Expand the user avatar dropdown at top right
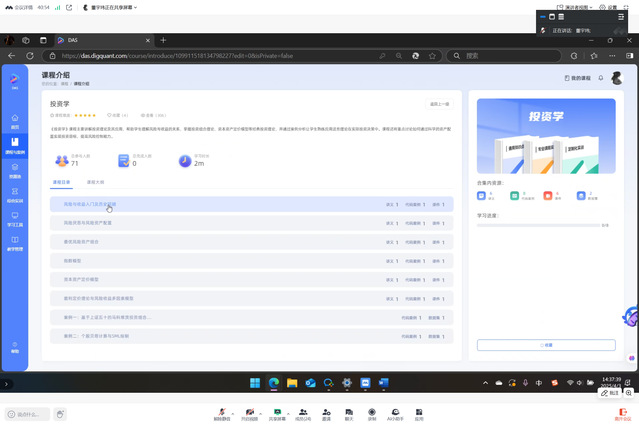This screenshot has height=426, width=639. tap(620, 77)
